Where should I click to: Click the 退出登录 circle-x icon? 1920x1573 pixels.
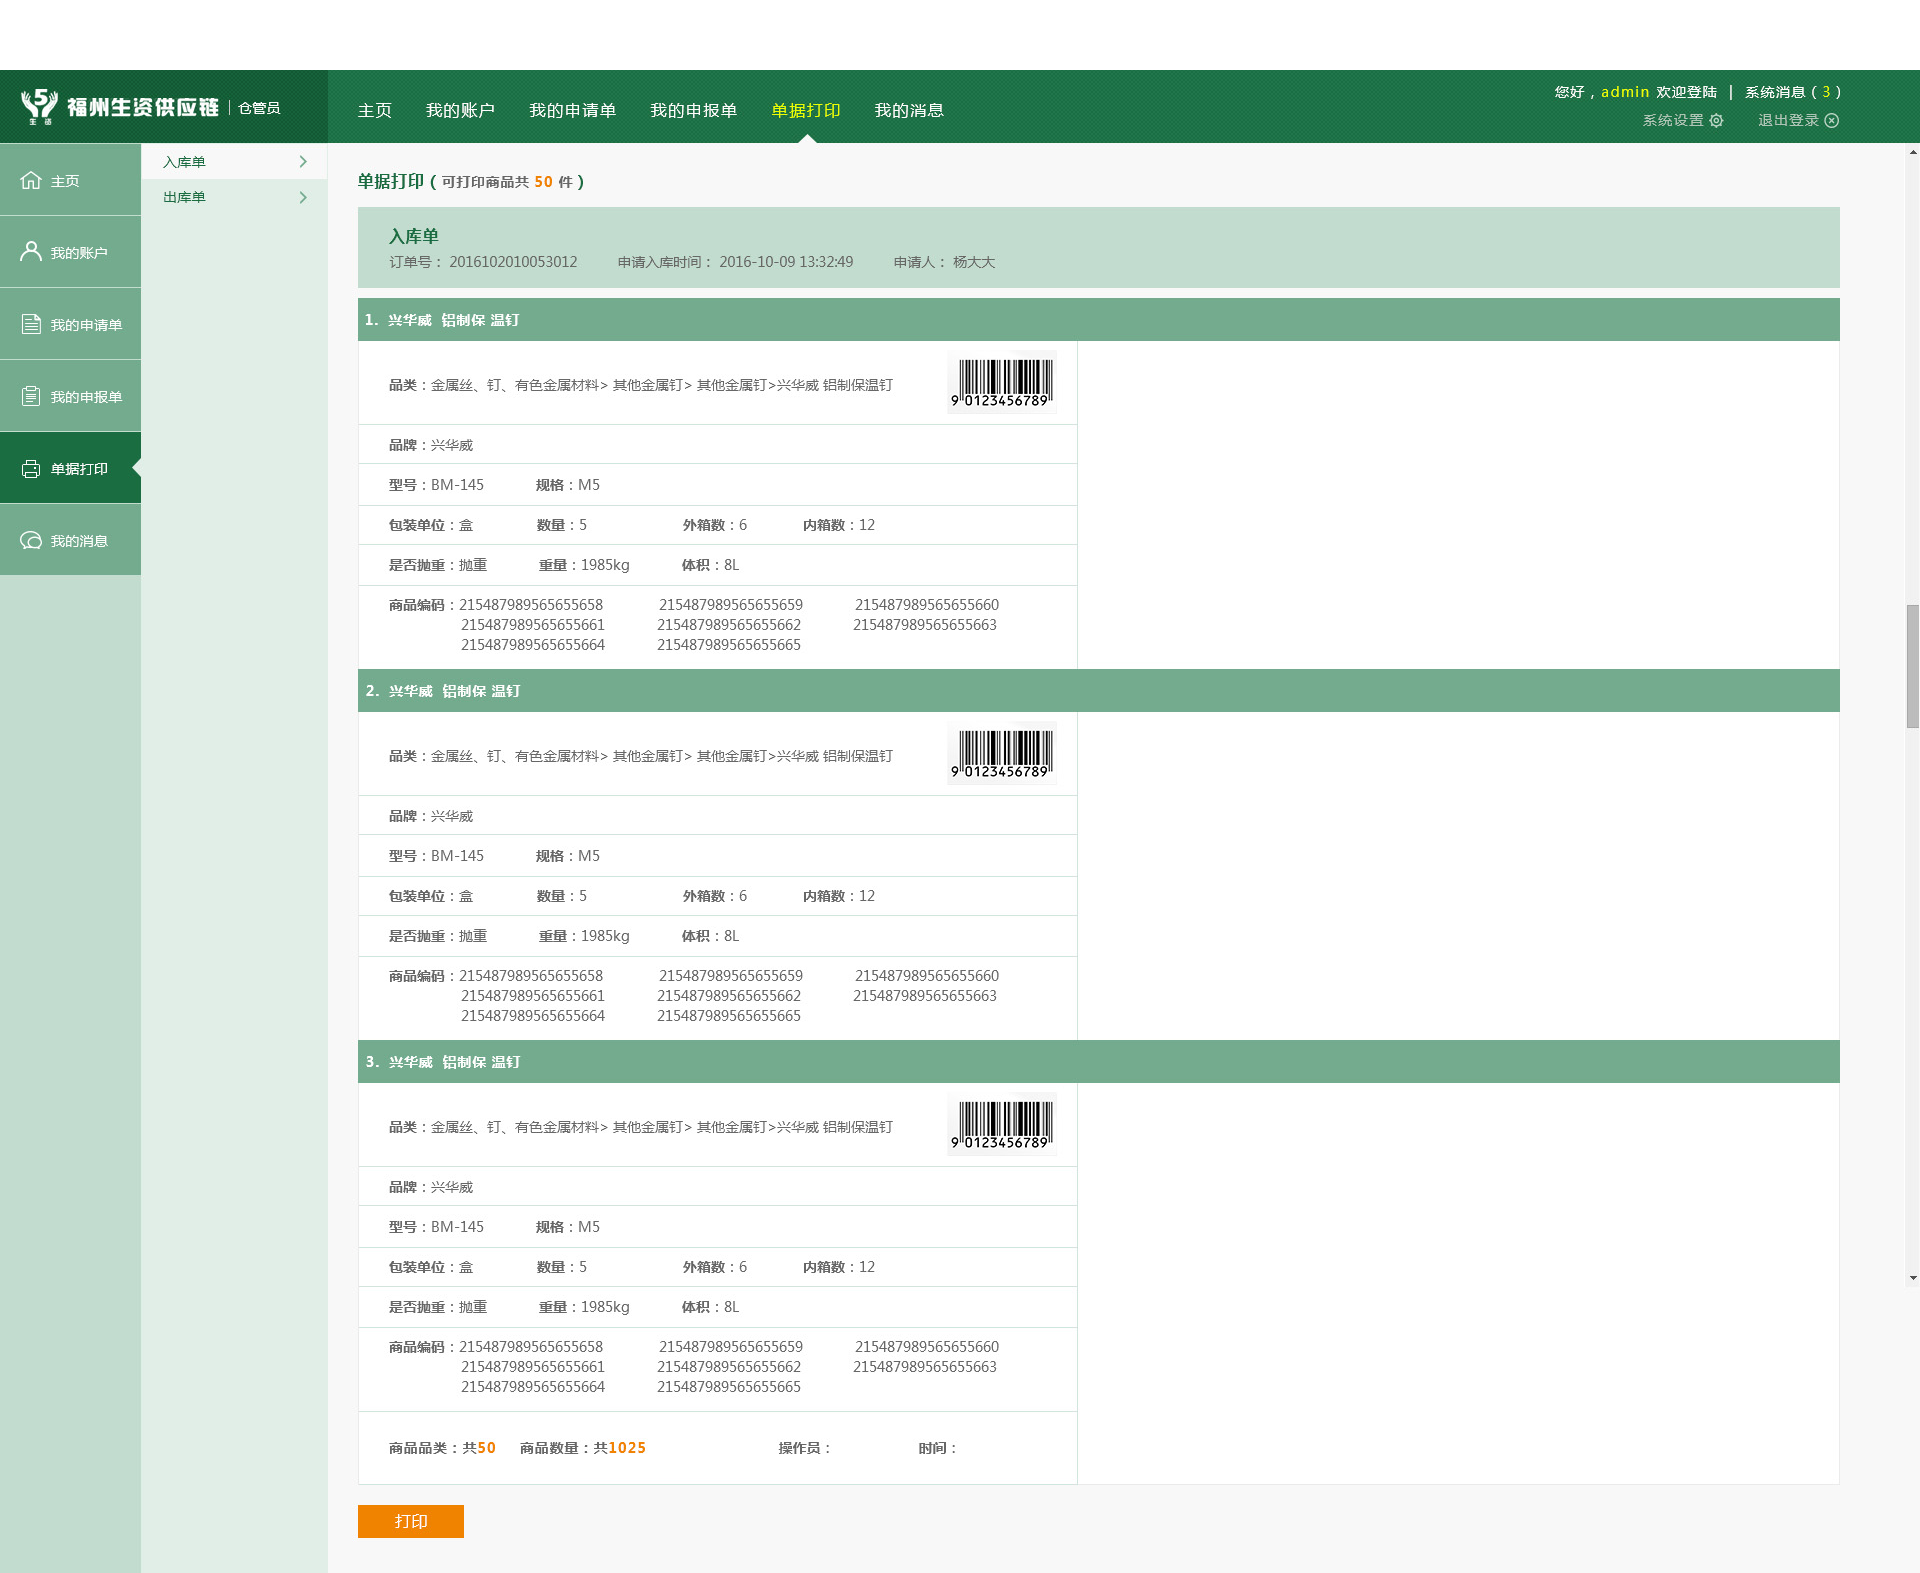1832,120
